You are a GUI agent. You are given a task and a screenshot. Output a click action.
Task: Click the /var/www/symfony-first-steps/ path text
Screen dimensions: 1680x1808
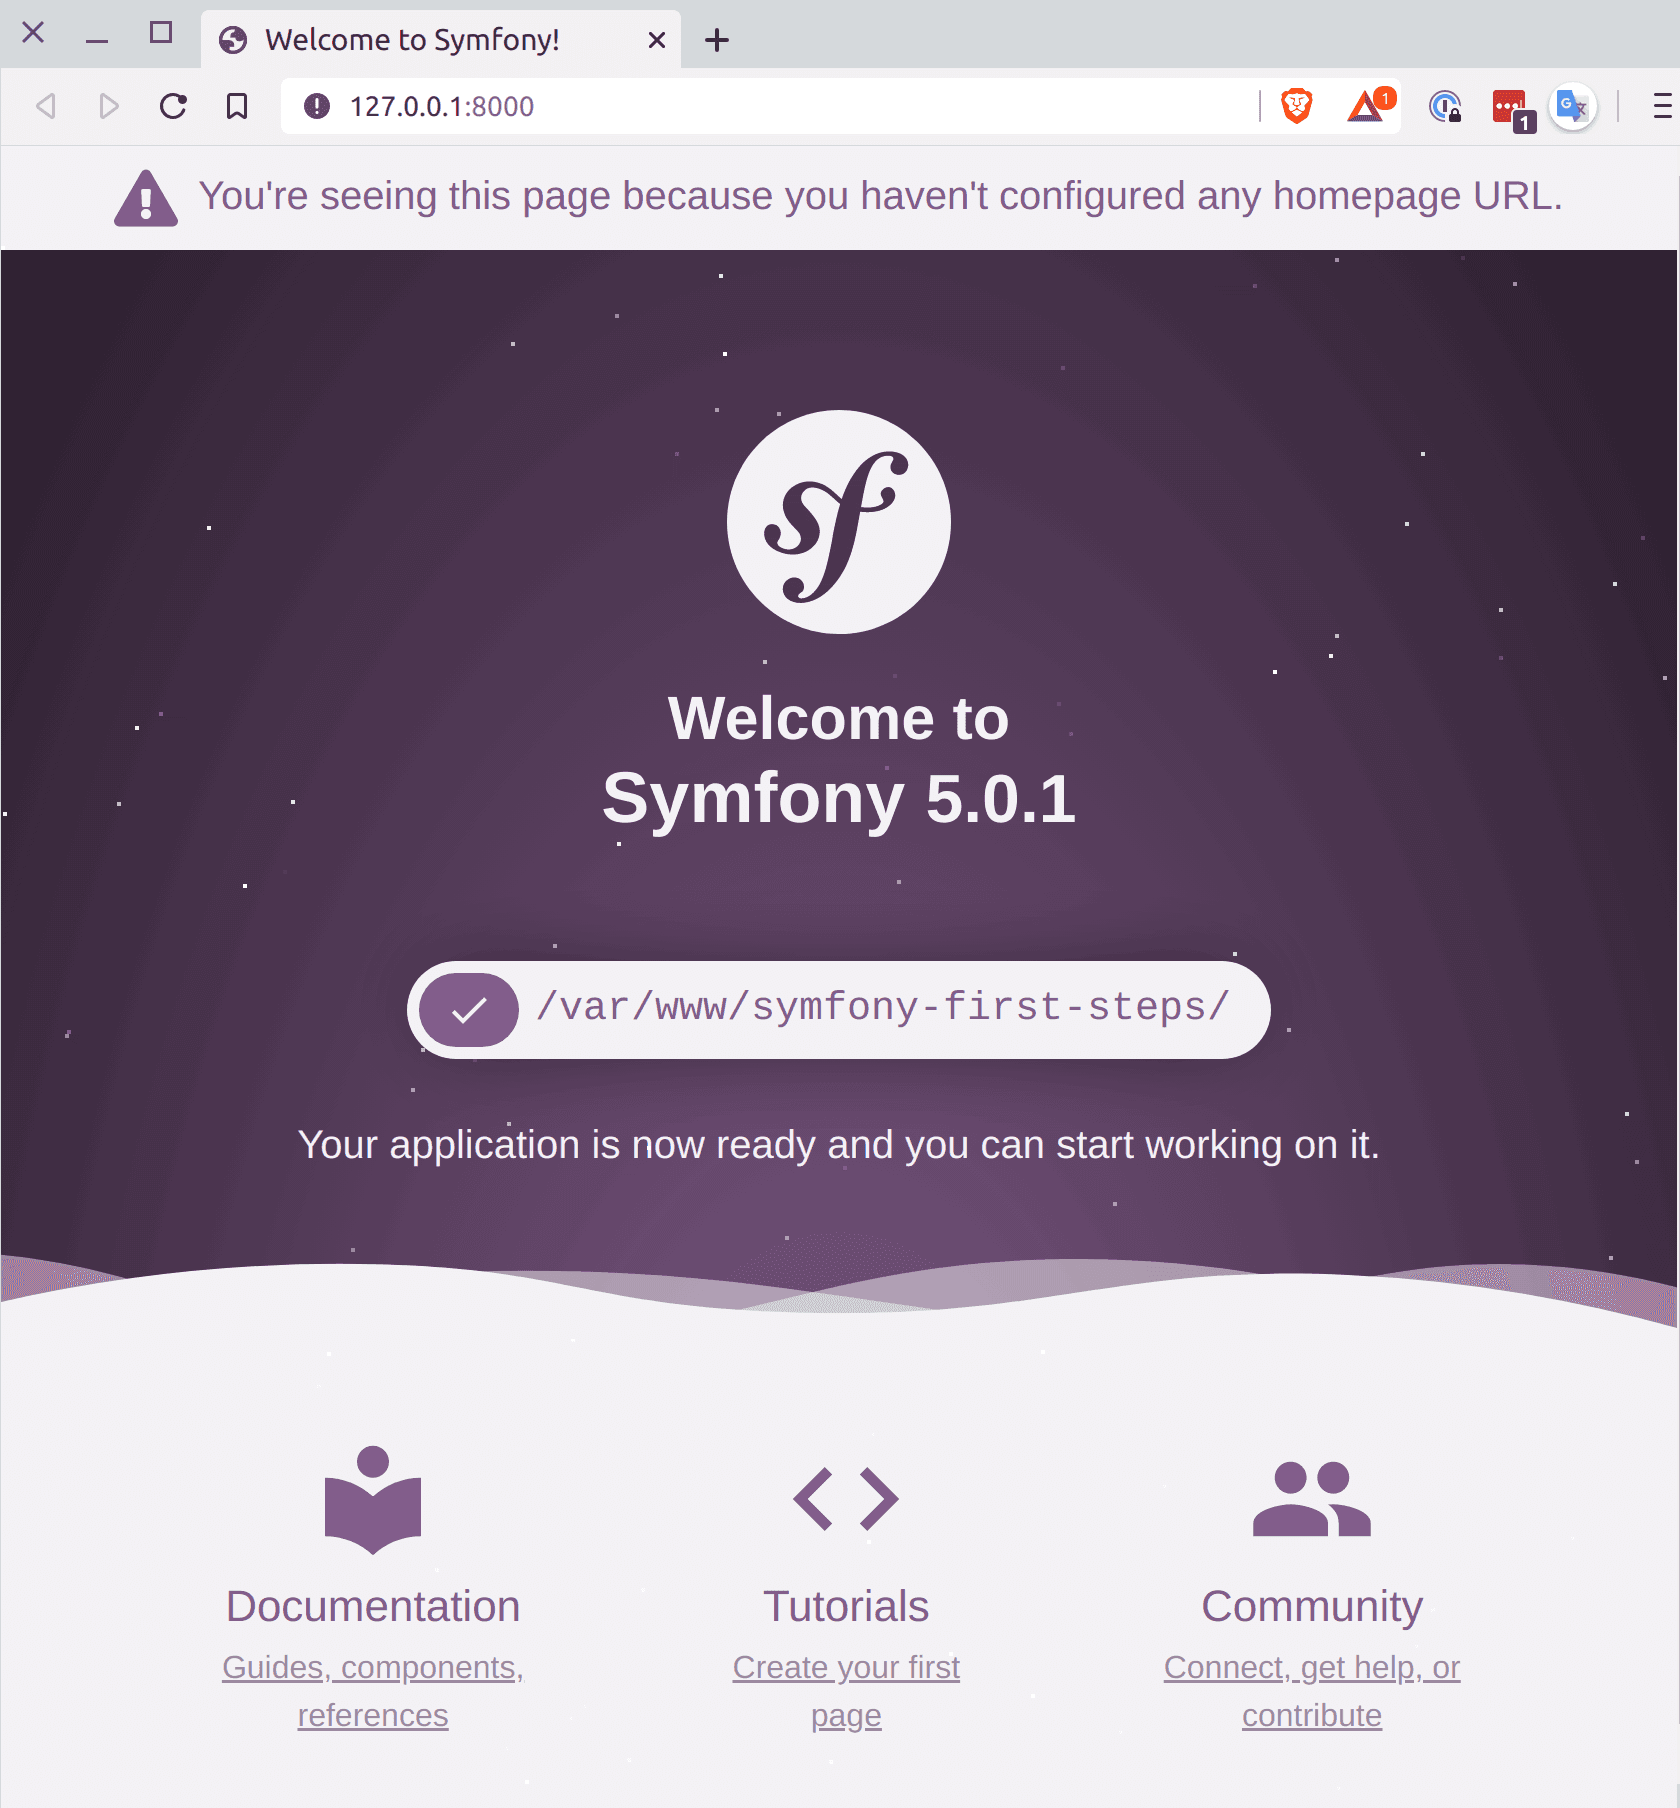pyautogui.click(x=883, y=1008)
